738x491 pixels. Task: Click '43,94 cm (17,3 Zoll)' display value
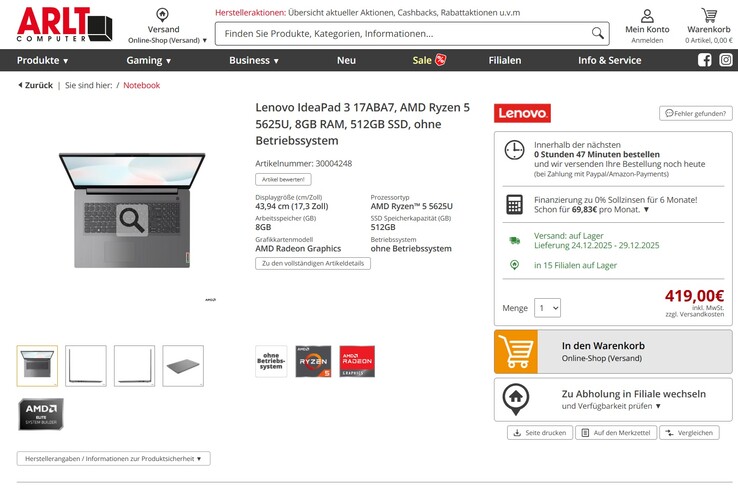tap(292, 206)
